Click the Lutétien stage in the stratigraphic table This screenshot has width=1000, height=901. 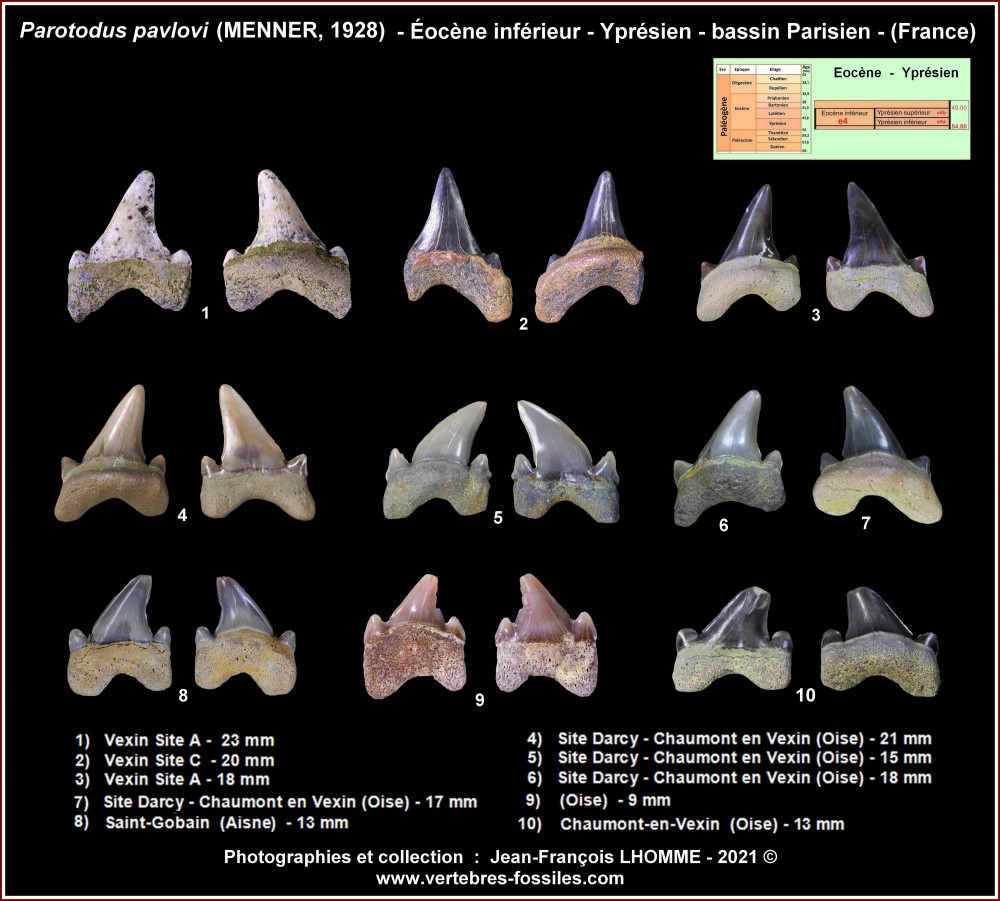776,114
